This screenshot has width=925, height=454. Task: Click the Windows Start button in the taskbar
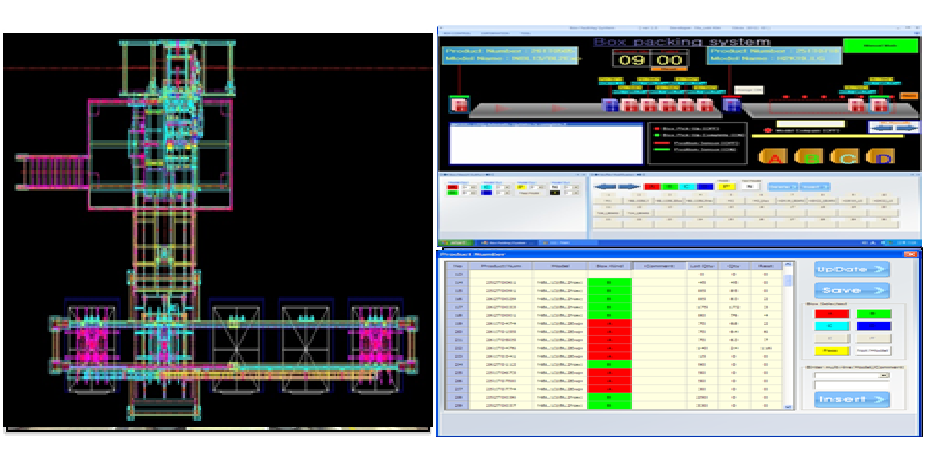point(457,242)
